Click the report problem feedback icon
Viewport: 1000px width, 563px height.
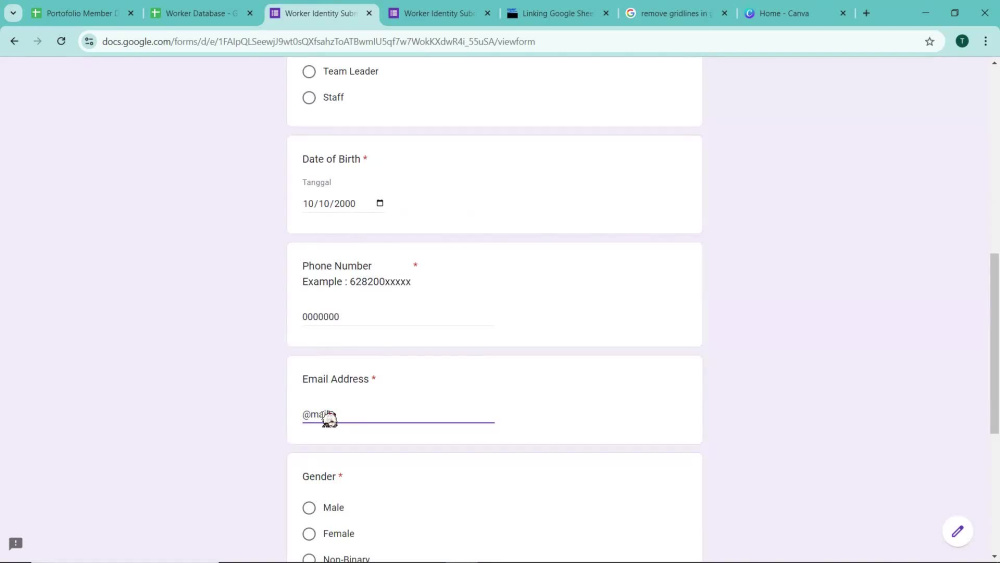click(16, 543)
